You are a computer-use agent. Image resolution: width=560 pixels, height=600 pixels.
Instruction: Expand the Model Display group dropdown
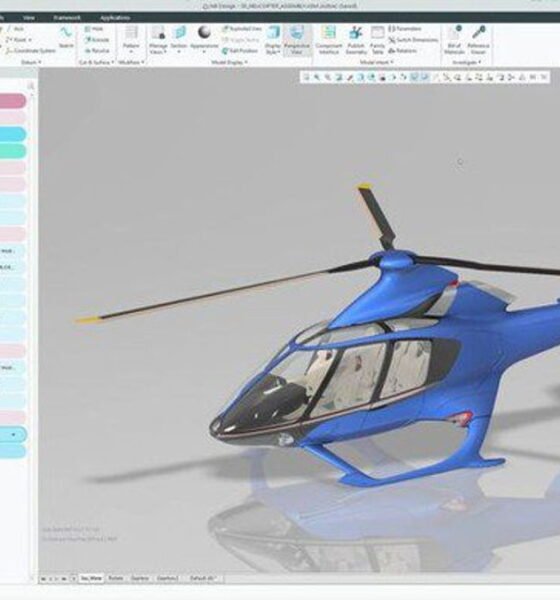coord(229,62)
